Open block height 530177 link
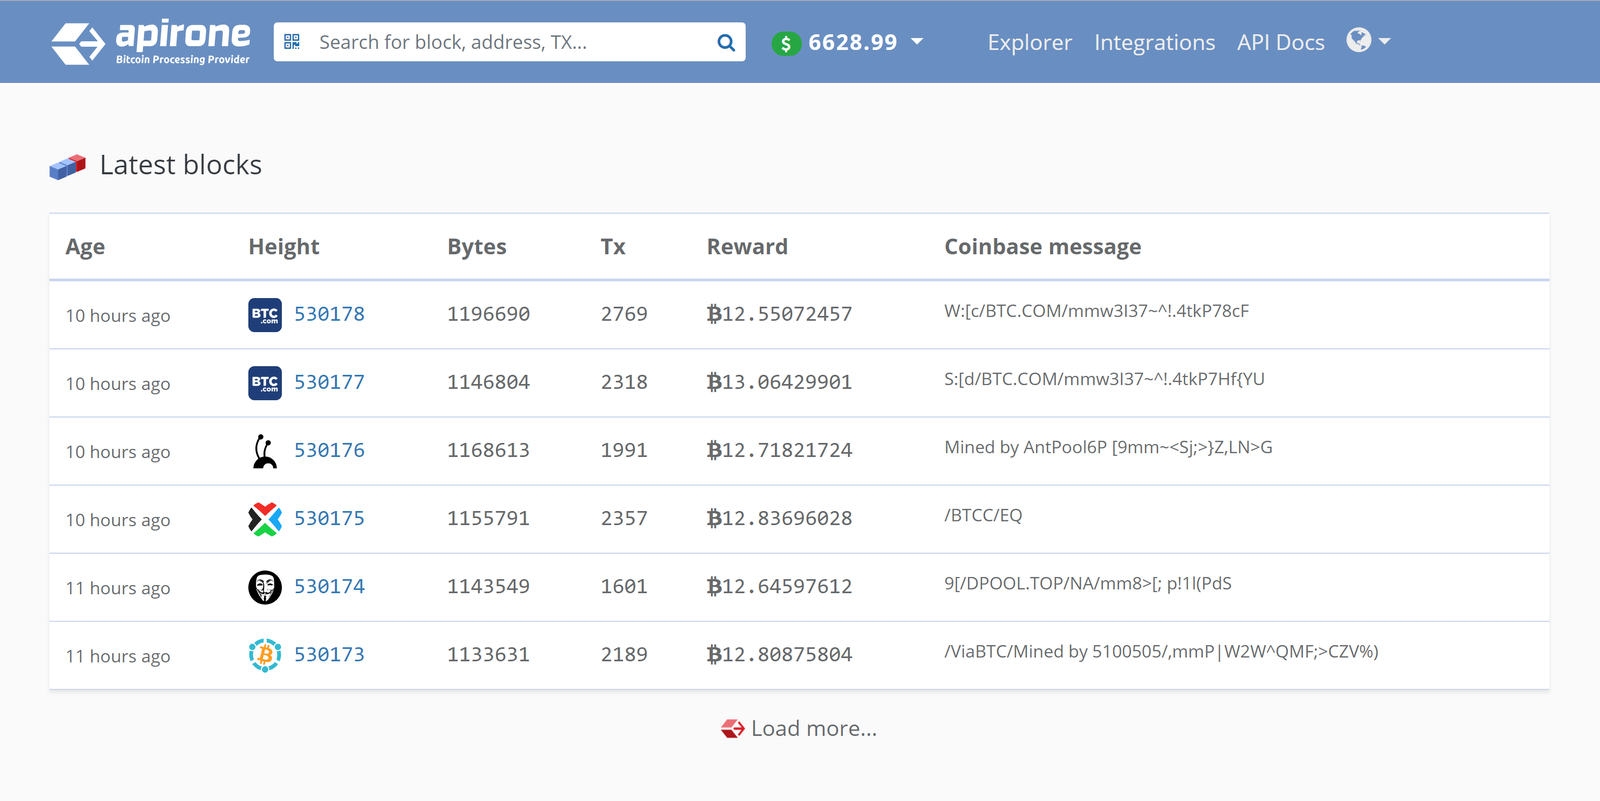This screenshot has height=801, width=1600. 329,382
